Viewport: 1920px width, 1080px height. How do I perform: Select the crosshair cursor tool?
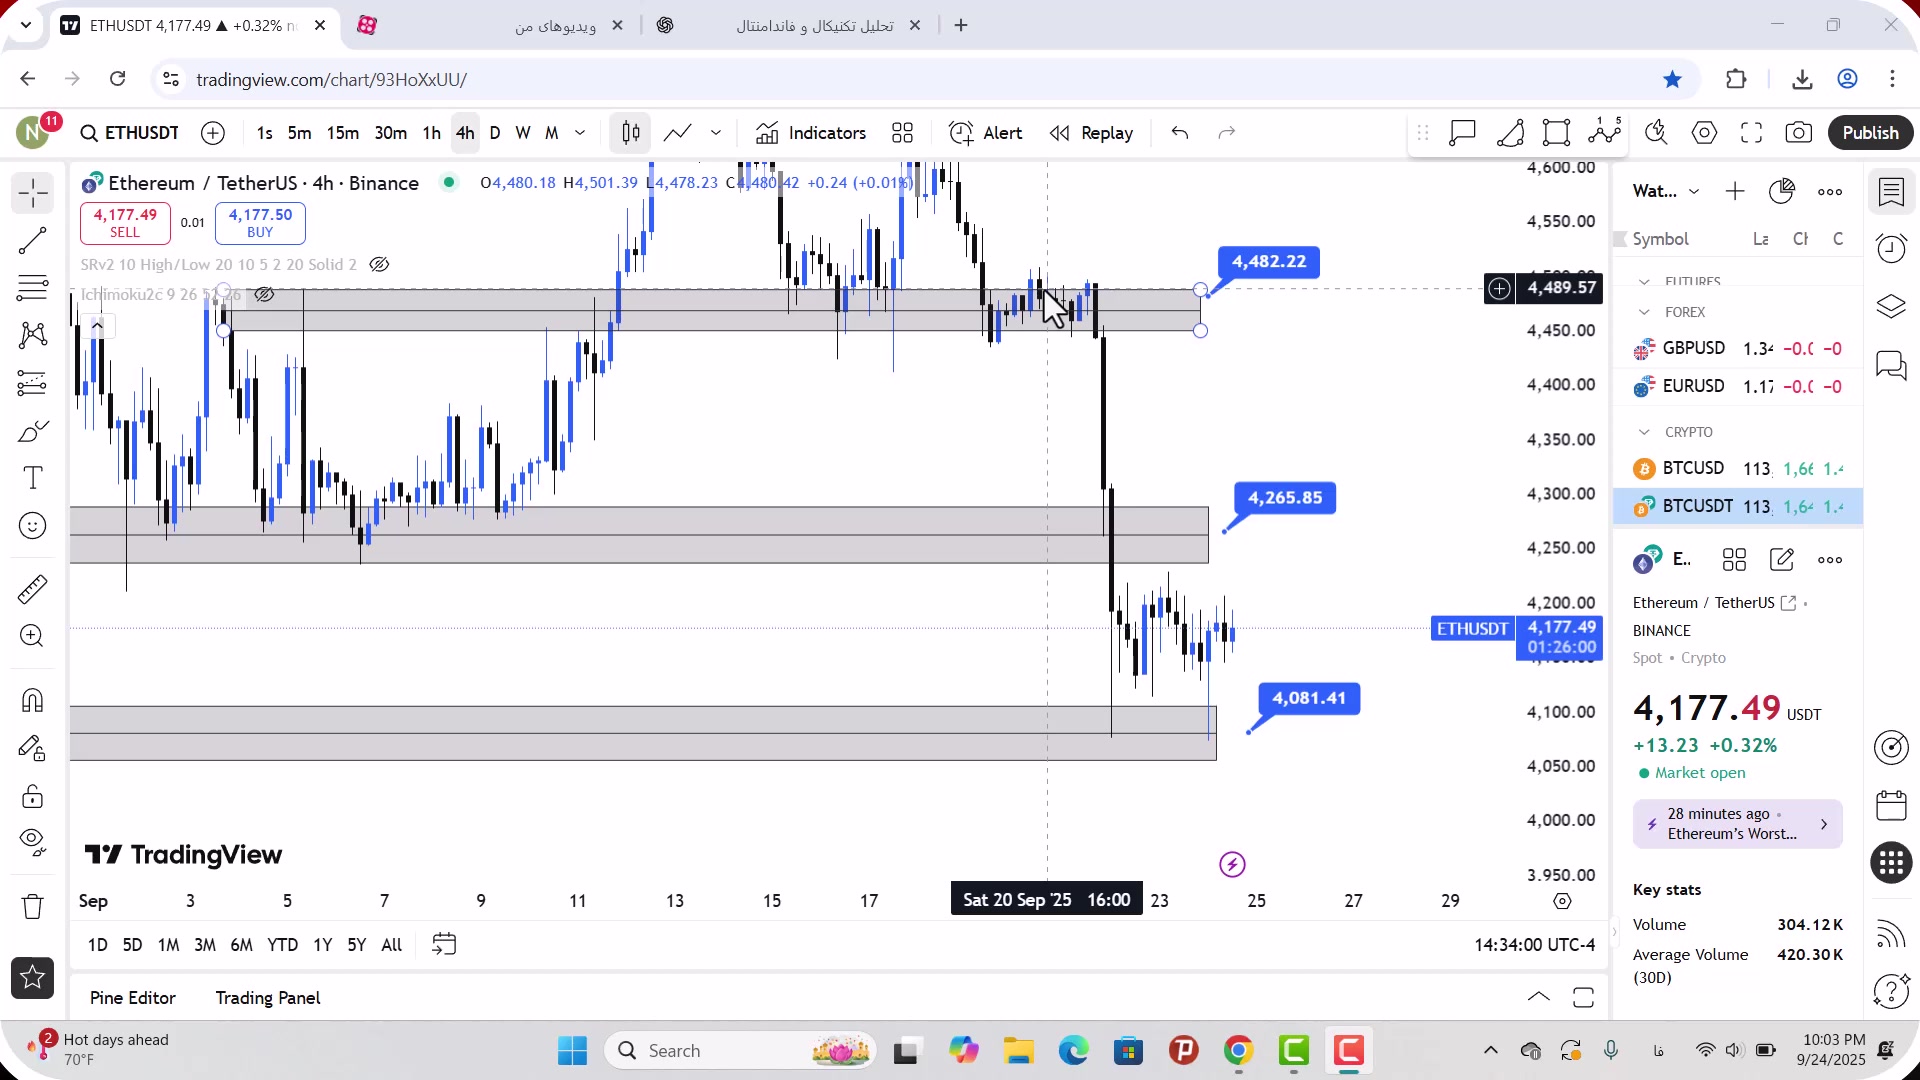coord(32,192)
